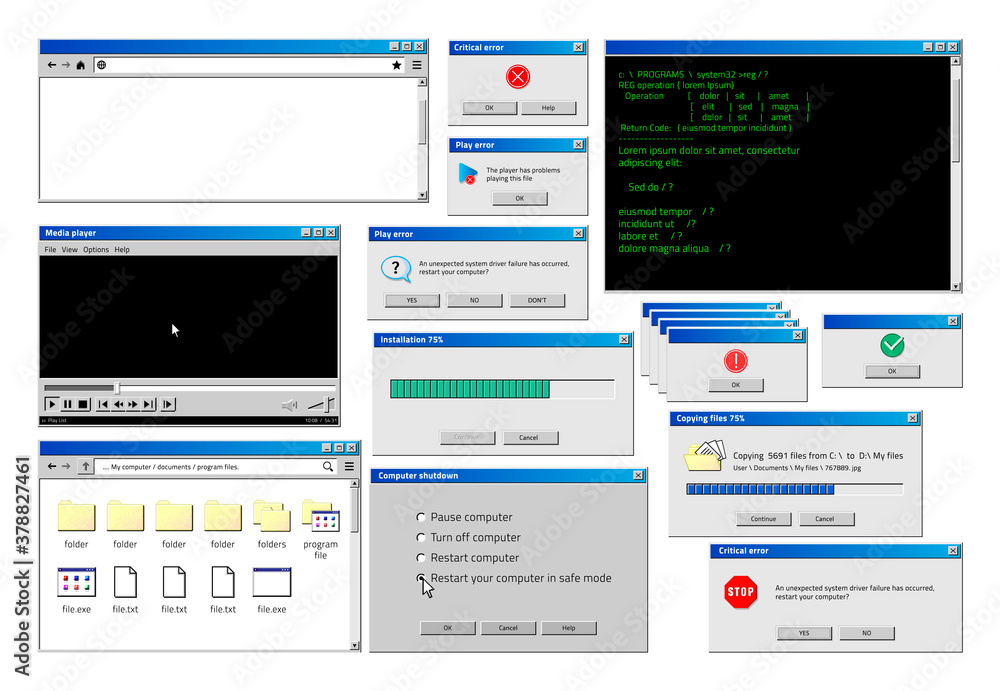Click the browser address bar
The height and width of the screenshot is (691, 1000).
pos(250,65)
